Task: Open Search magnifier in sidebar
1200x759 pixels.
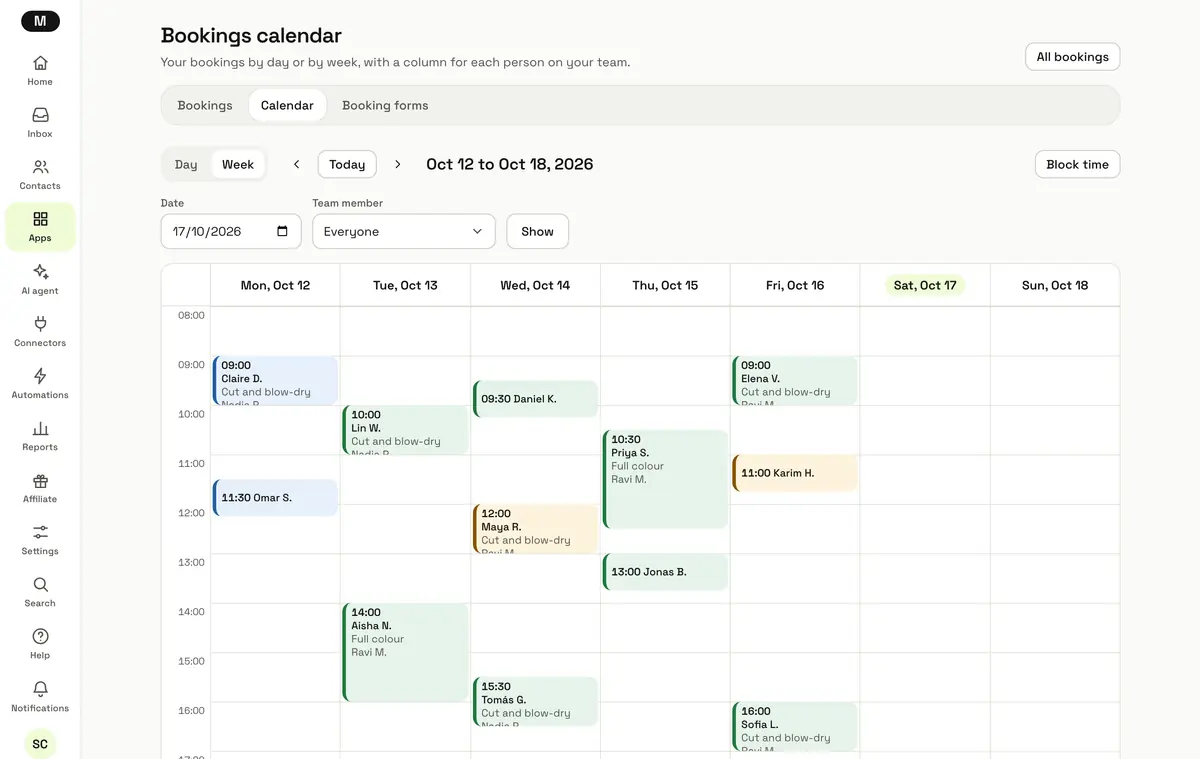Action: point(40,584)
